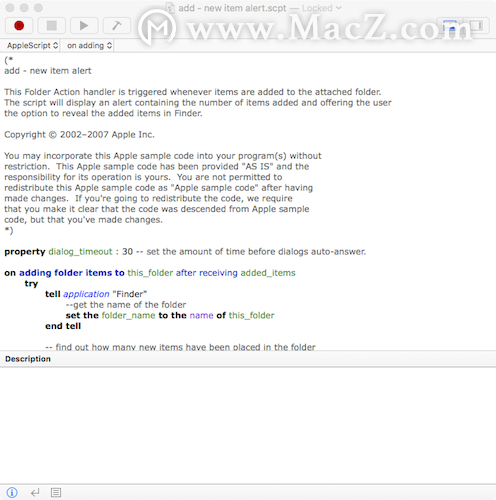The width and height of the screenshot is (496, 500).
Task: Click the Stop script button
Action: click(x=51, y=25)
